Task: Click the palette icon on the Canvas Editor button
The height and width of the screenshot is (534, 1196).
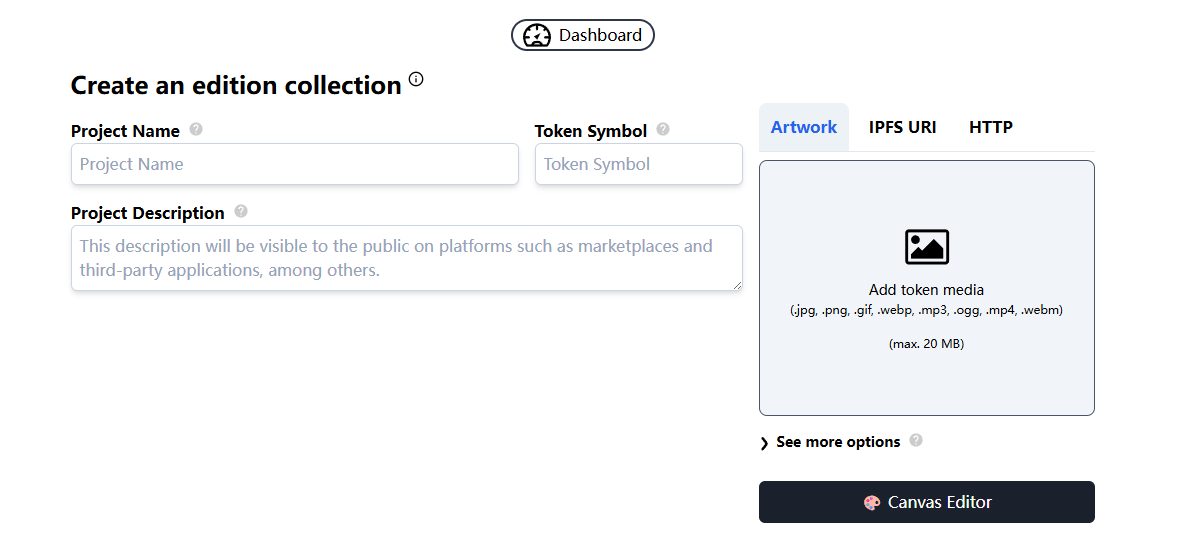Action: [872, 503]
